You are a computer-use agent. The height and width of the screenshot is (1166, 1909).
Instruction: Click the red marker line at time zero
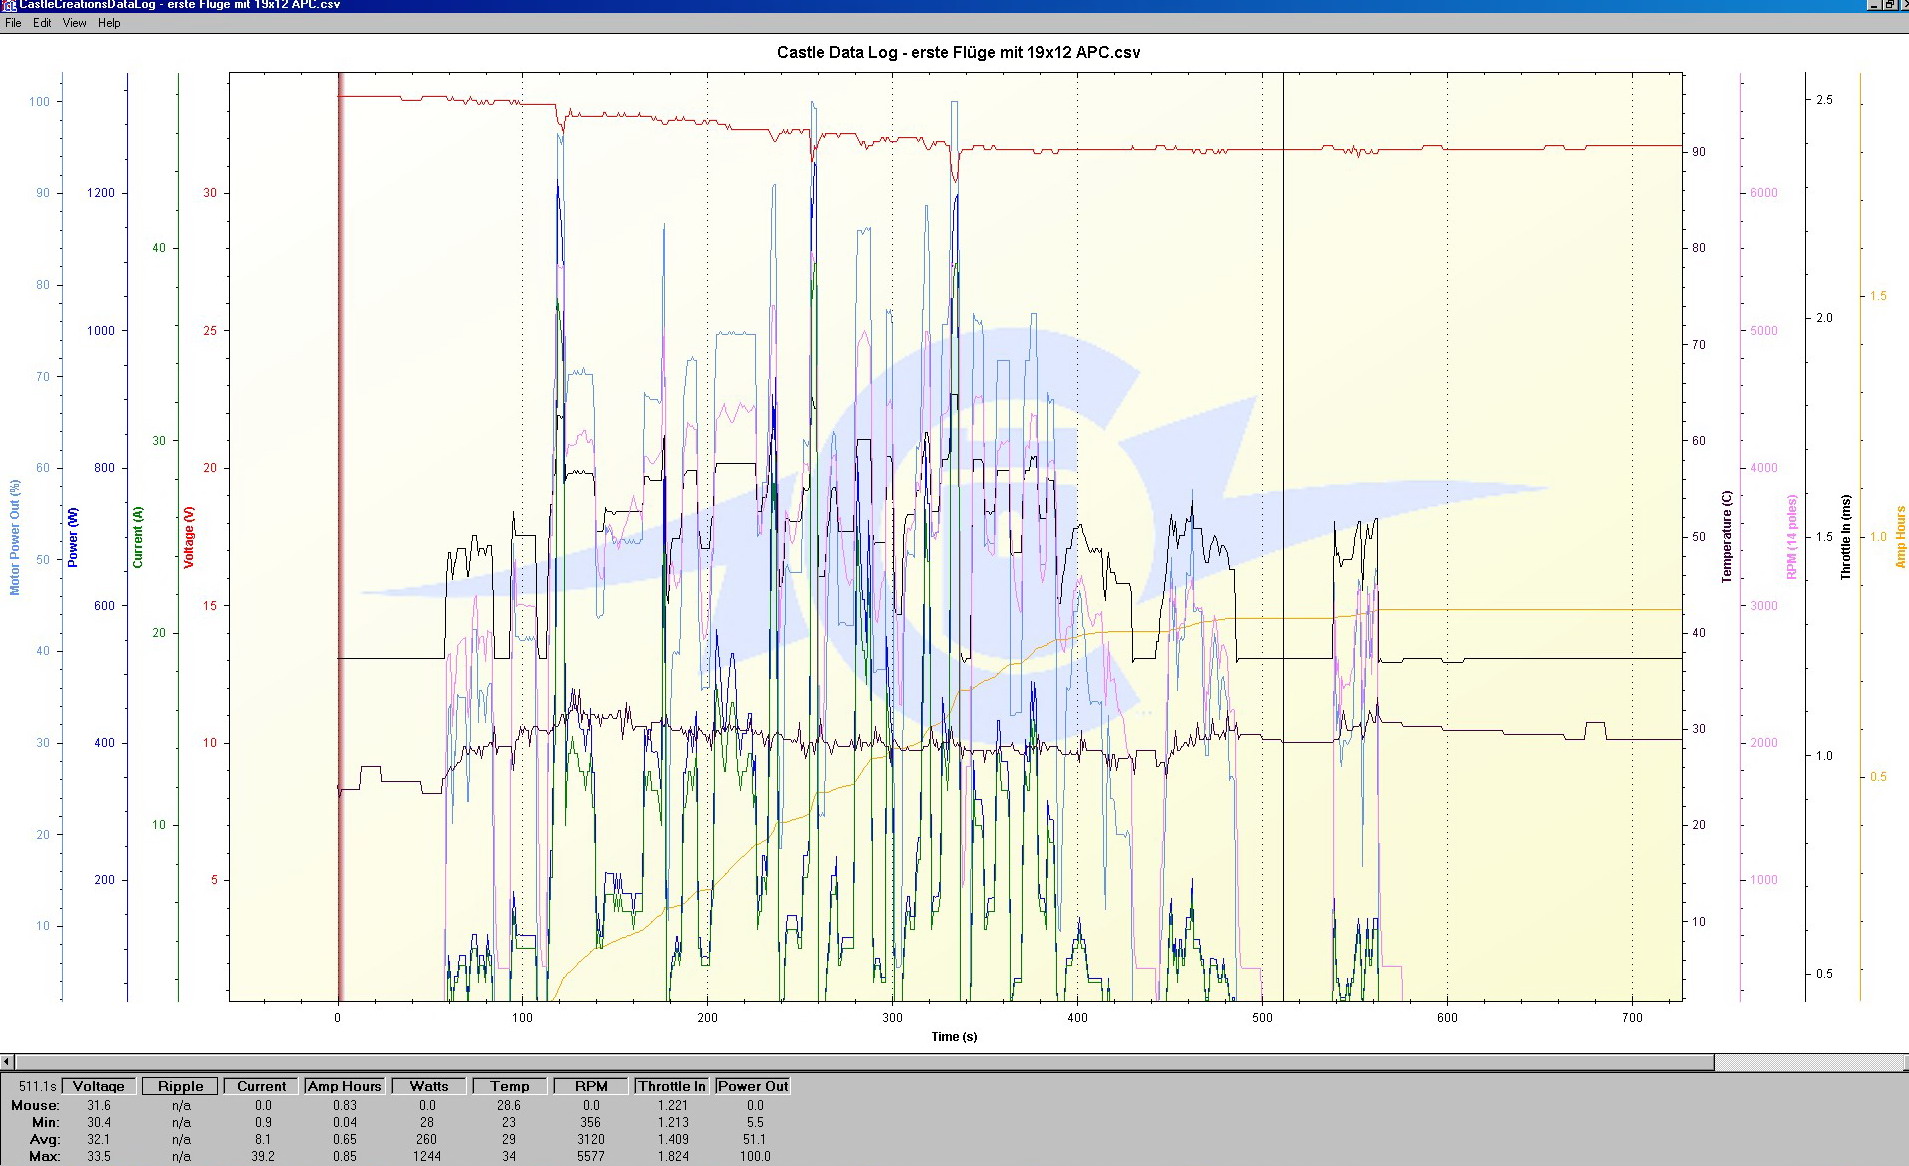(x=340, y=500)
